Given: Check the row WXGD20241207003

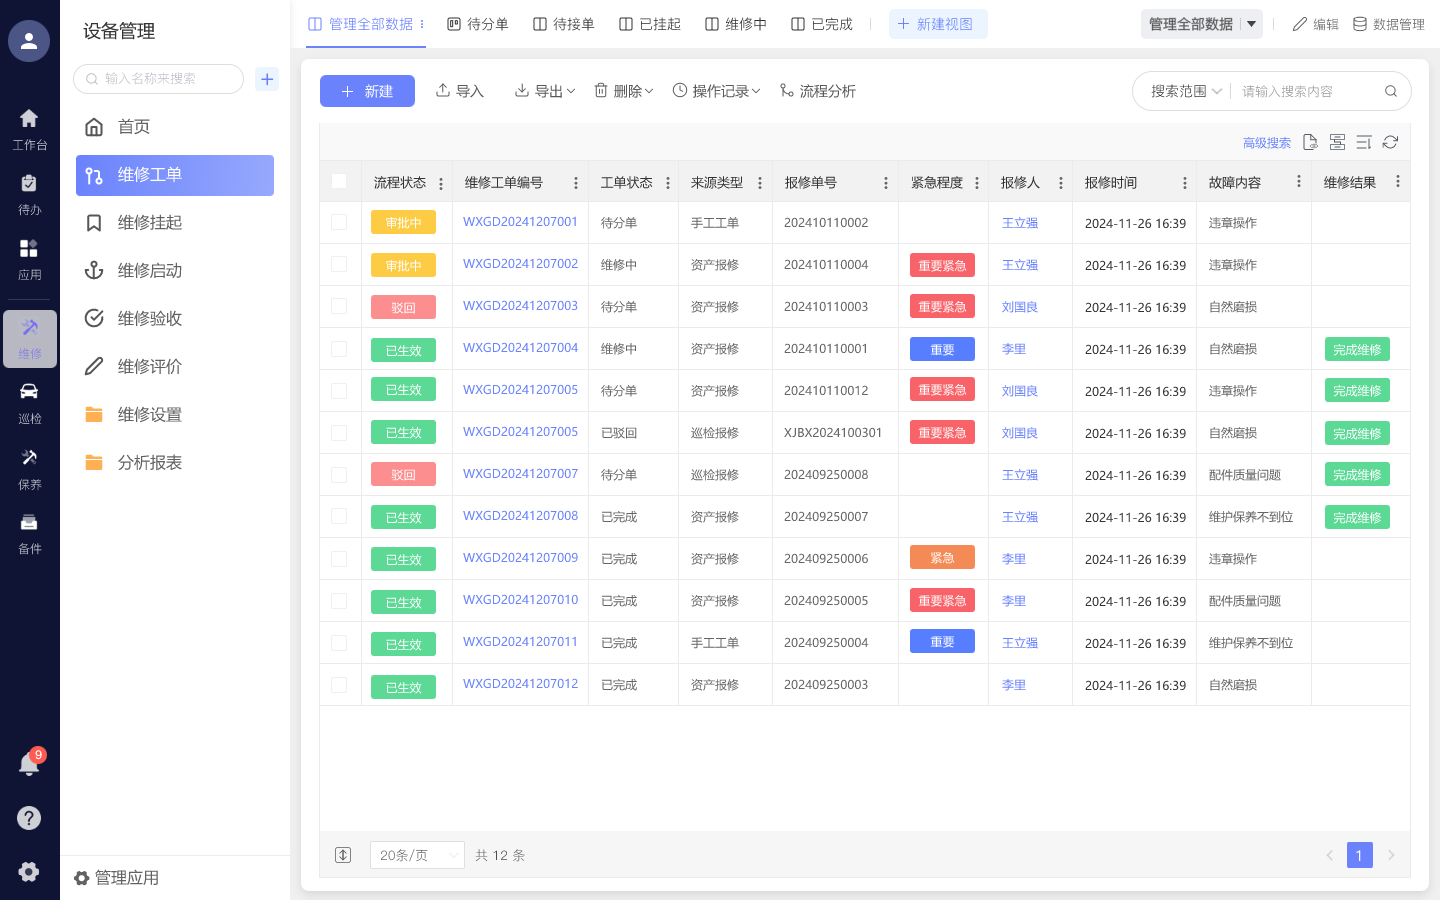Looking at the screenshot, I should point(339,306).
